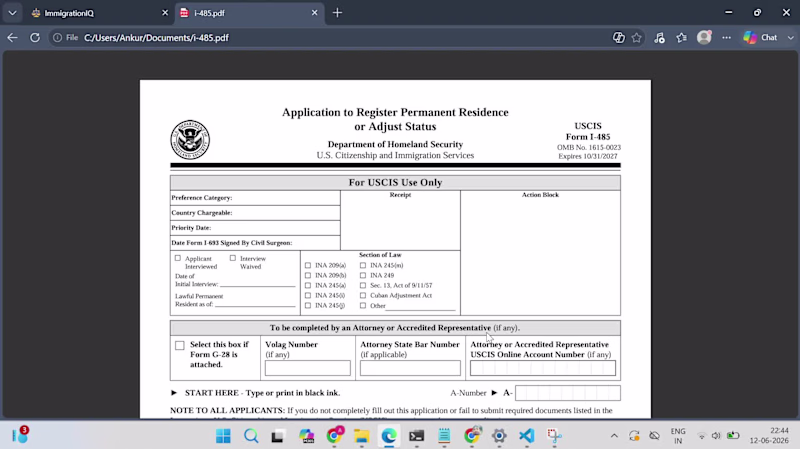Tick the INA 245(a) checkbox

[308, 285]
